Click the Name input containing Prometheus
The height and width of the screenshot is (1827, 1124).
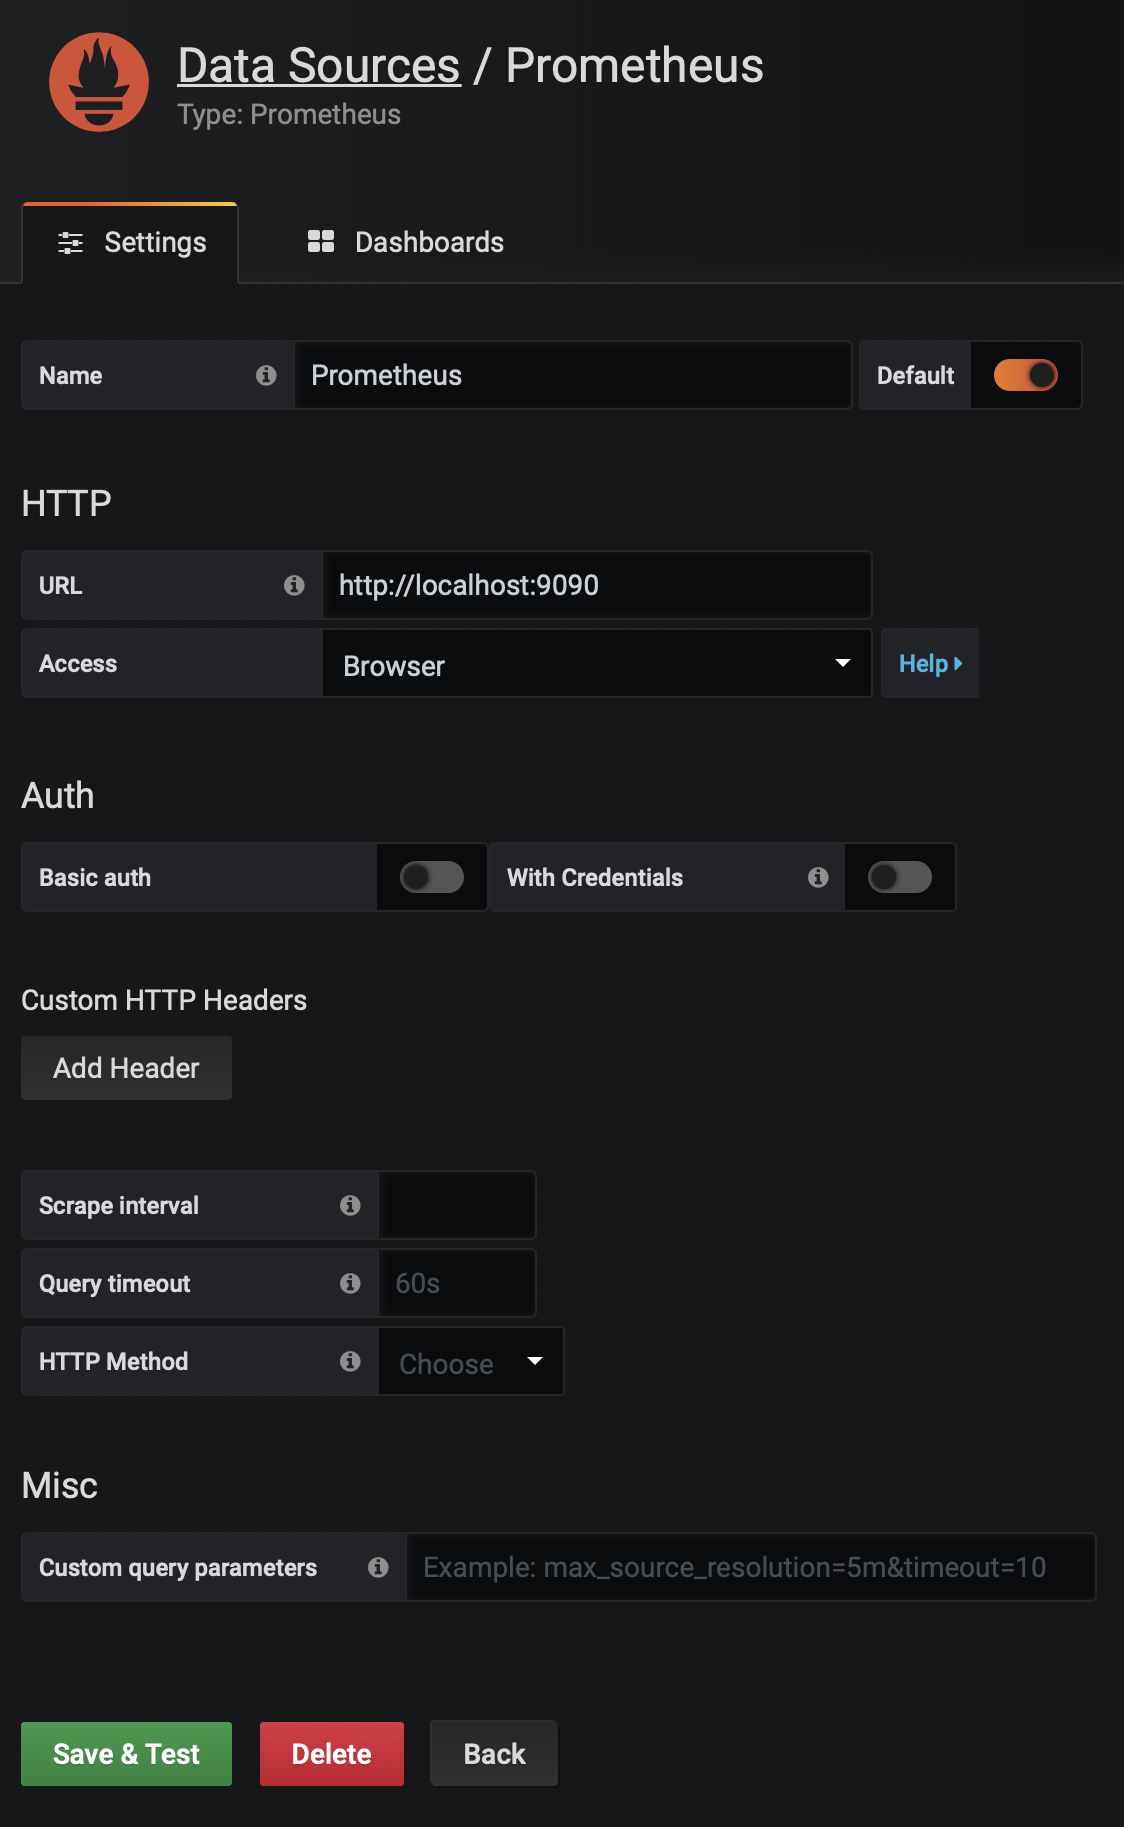[573, 375]
